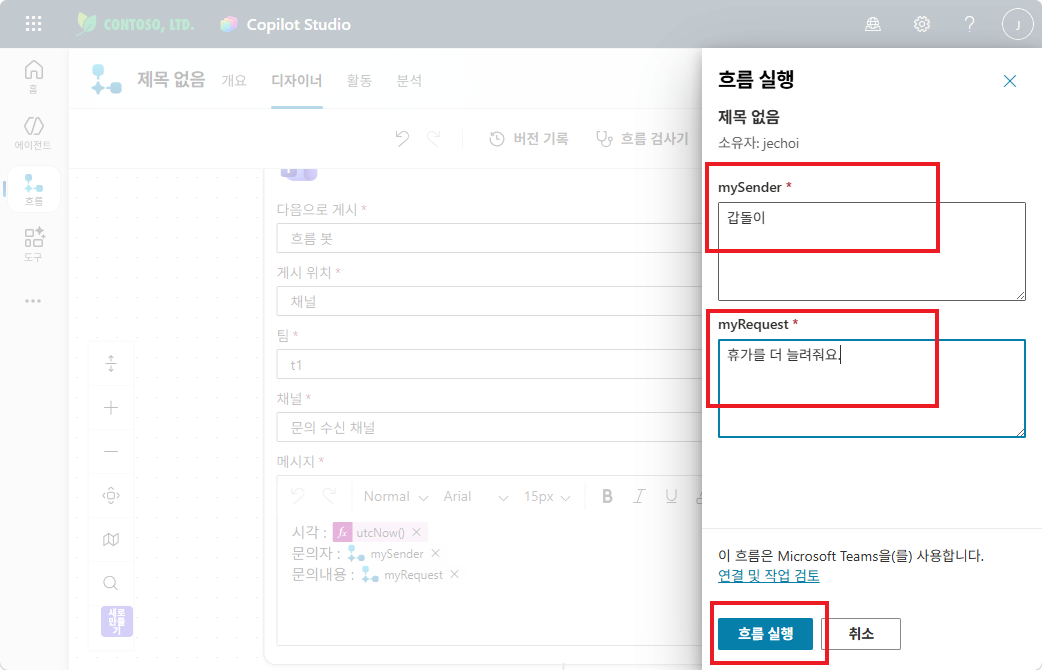Click the 취소 cancel button

(861, 633)
